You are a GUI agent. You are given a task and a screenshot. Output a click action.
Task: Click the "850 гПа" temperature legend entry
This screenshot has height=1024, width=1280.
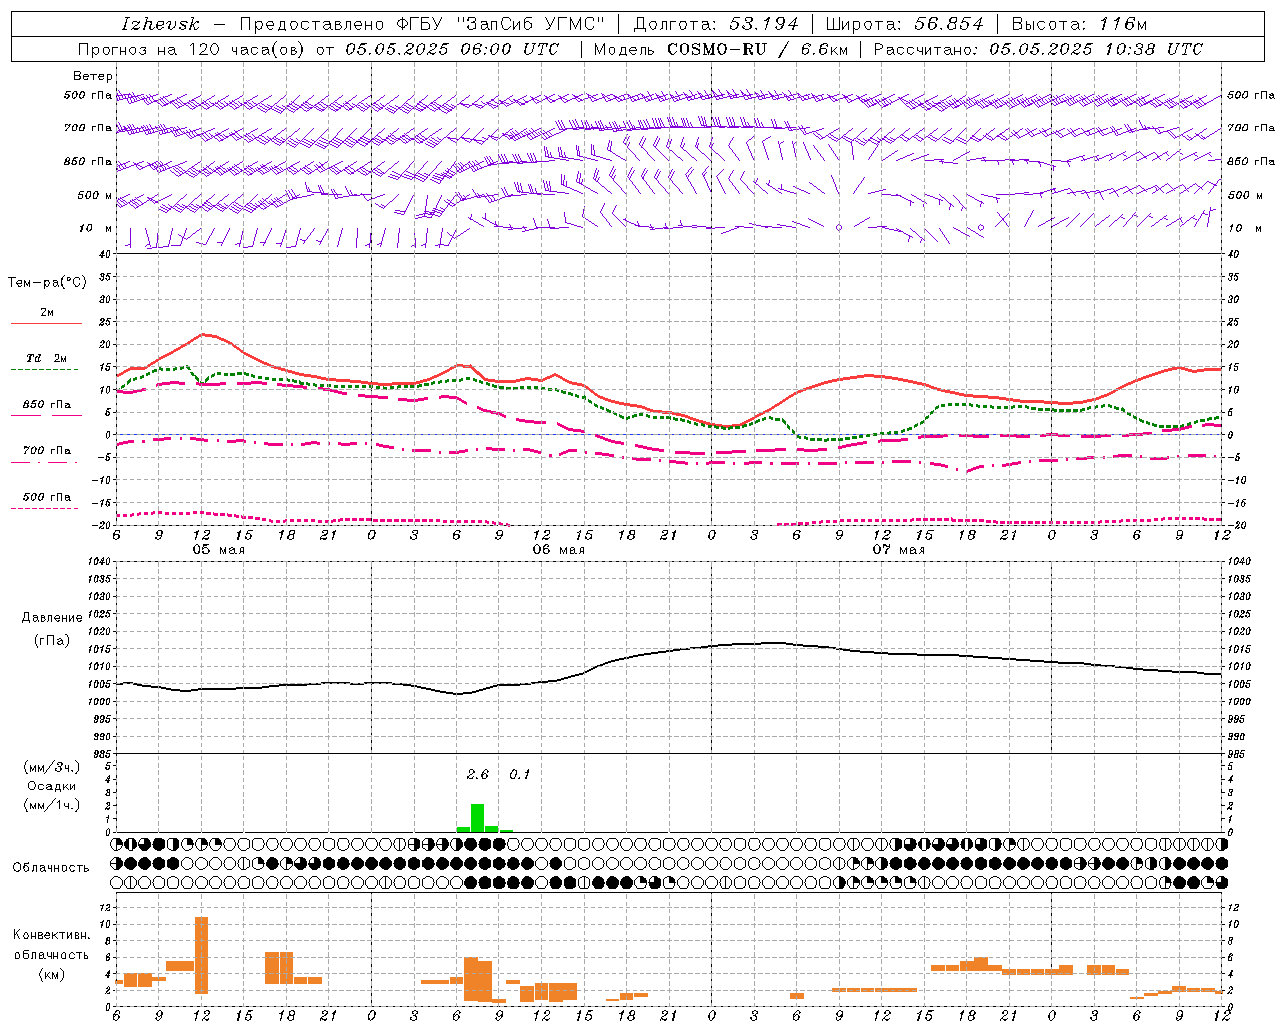(x=47, y=405)
